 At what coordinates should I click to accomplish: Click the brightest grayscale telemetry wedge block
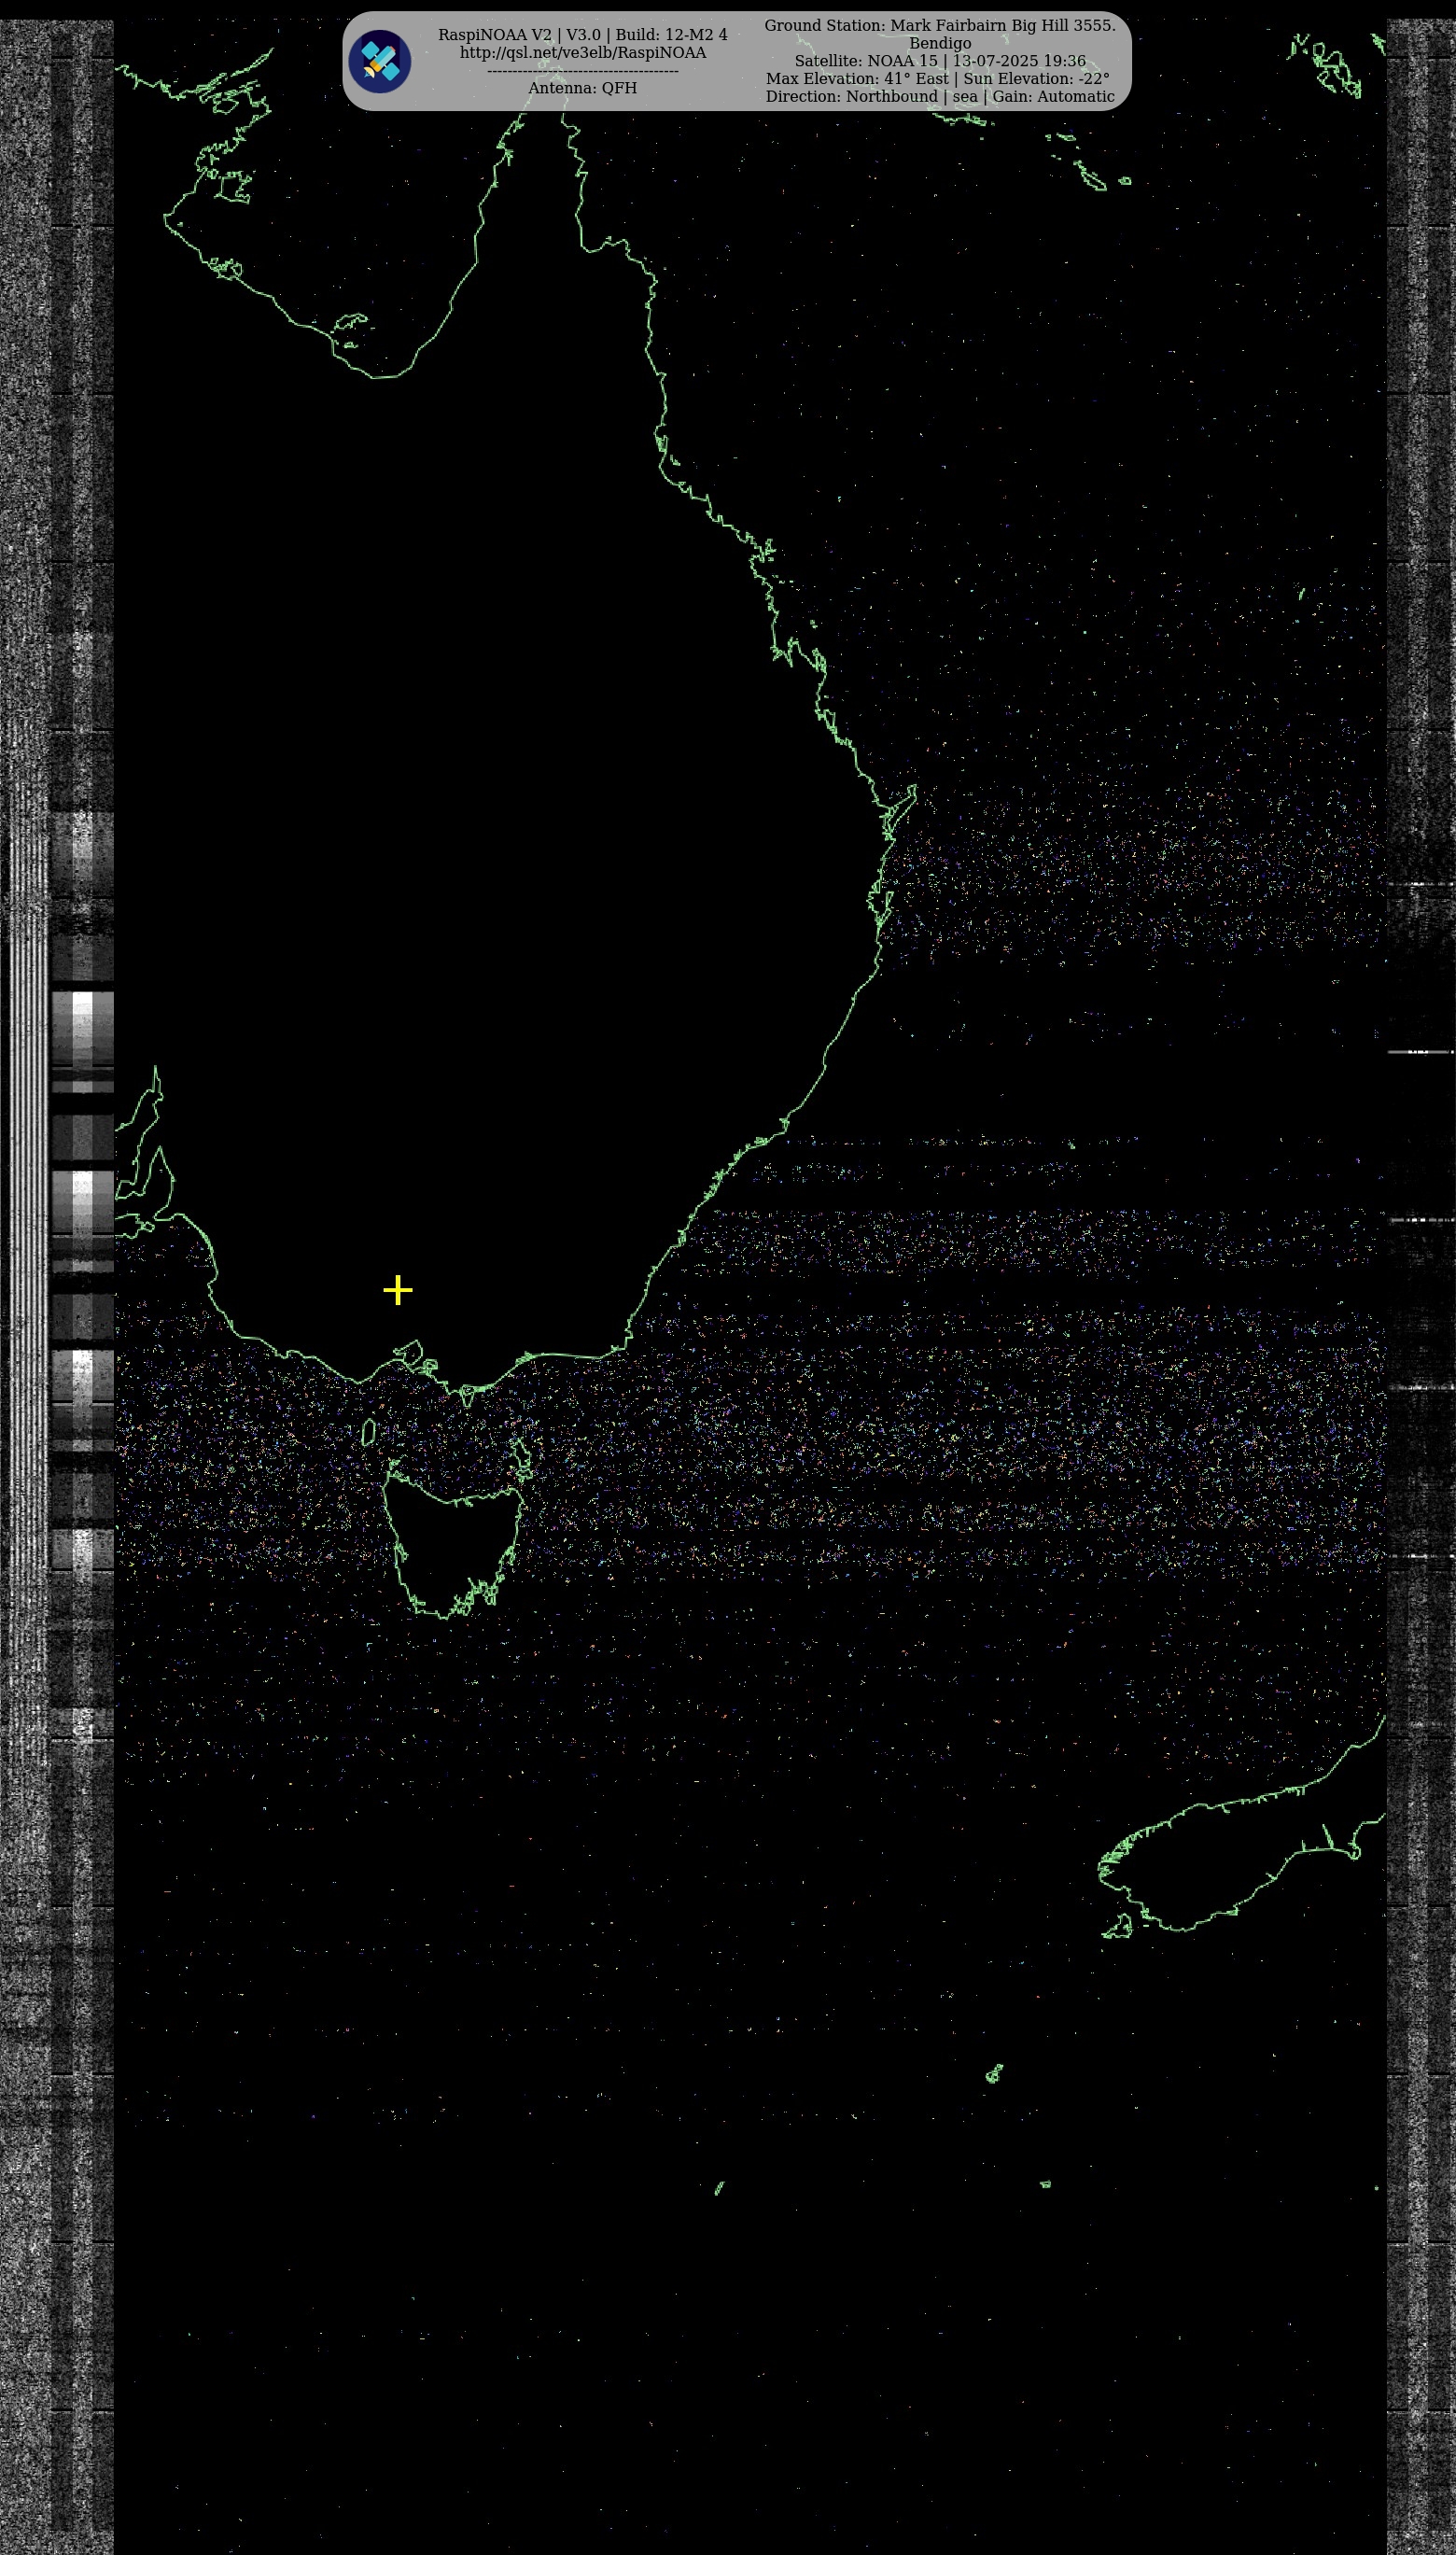tap(82, 1008)
